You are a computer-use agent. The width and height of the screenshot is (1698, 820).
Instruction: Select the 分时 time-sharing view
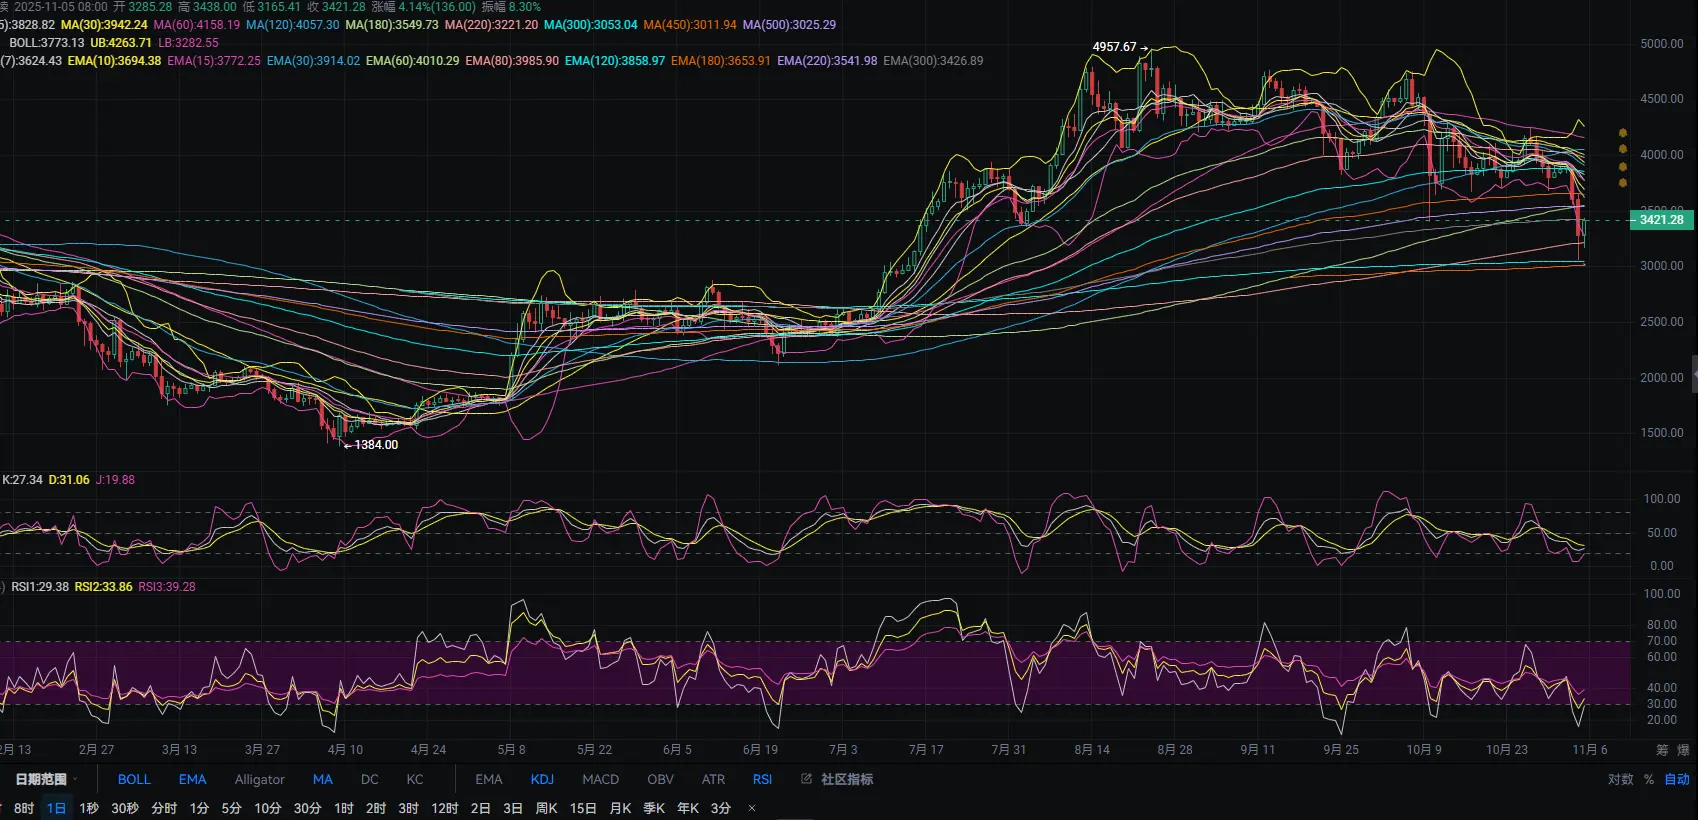point(164,808)
